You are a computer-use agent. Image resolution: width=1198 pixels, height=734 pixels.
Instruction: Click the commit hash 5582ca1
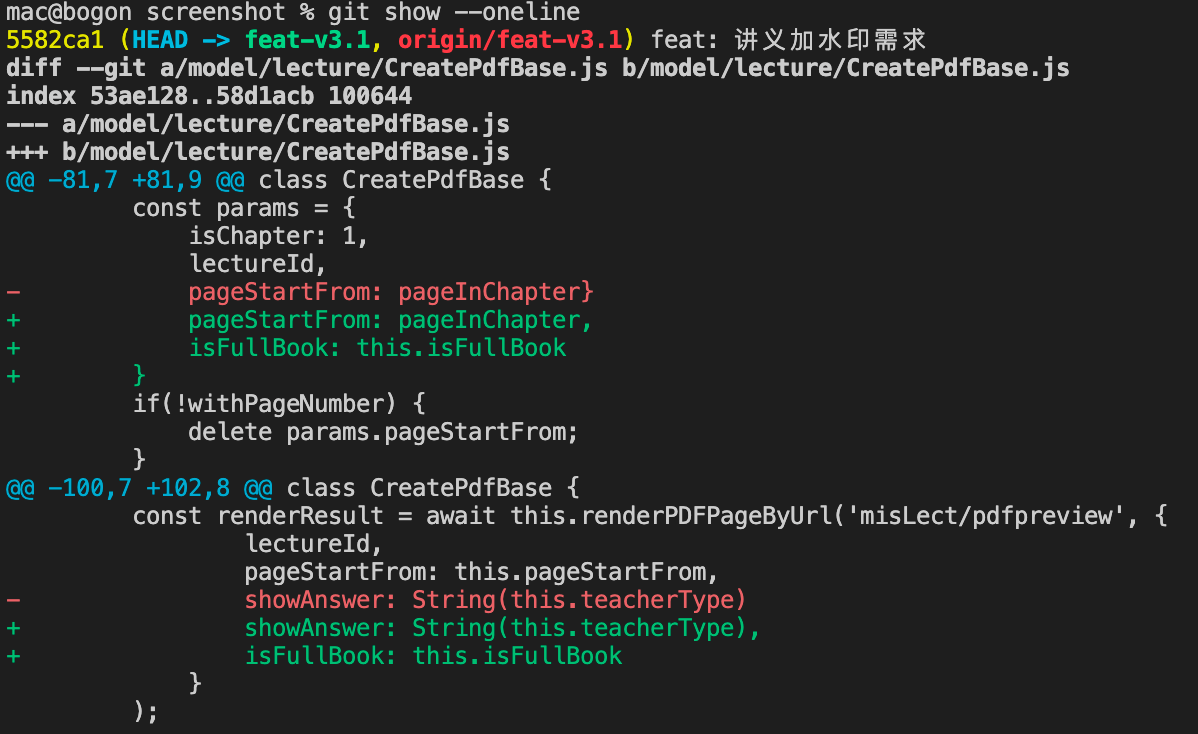pyautogui.click(x=54, y=40)
